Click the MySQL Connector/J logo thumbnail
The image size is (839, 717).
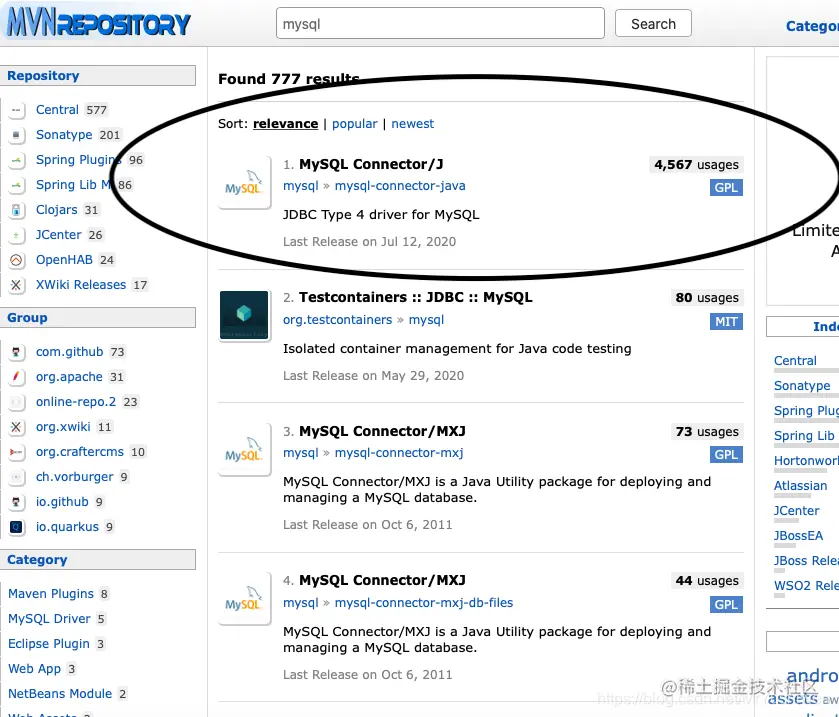pos(245,182)
